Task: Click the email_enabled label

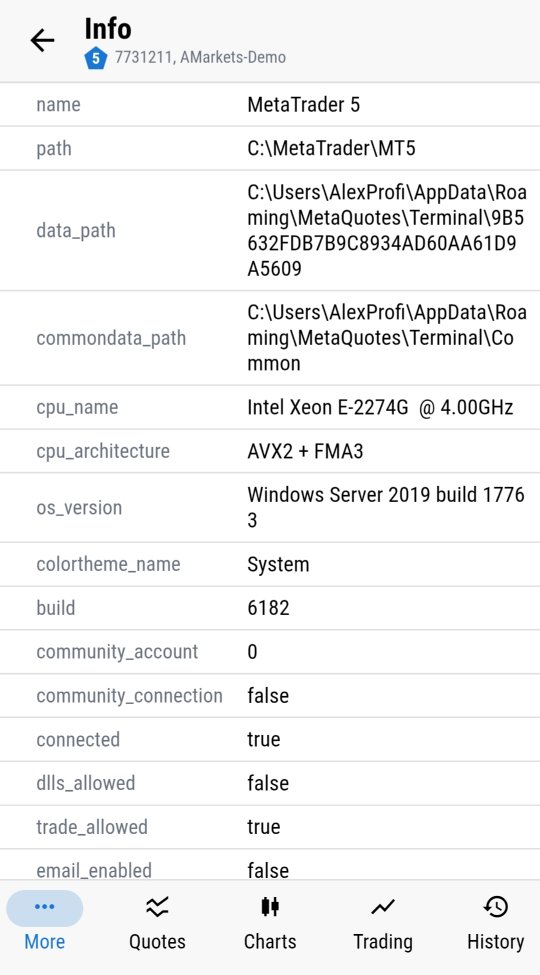Action: coord(94,870)
